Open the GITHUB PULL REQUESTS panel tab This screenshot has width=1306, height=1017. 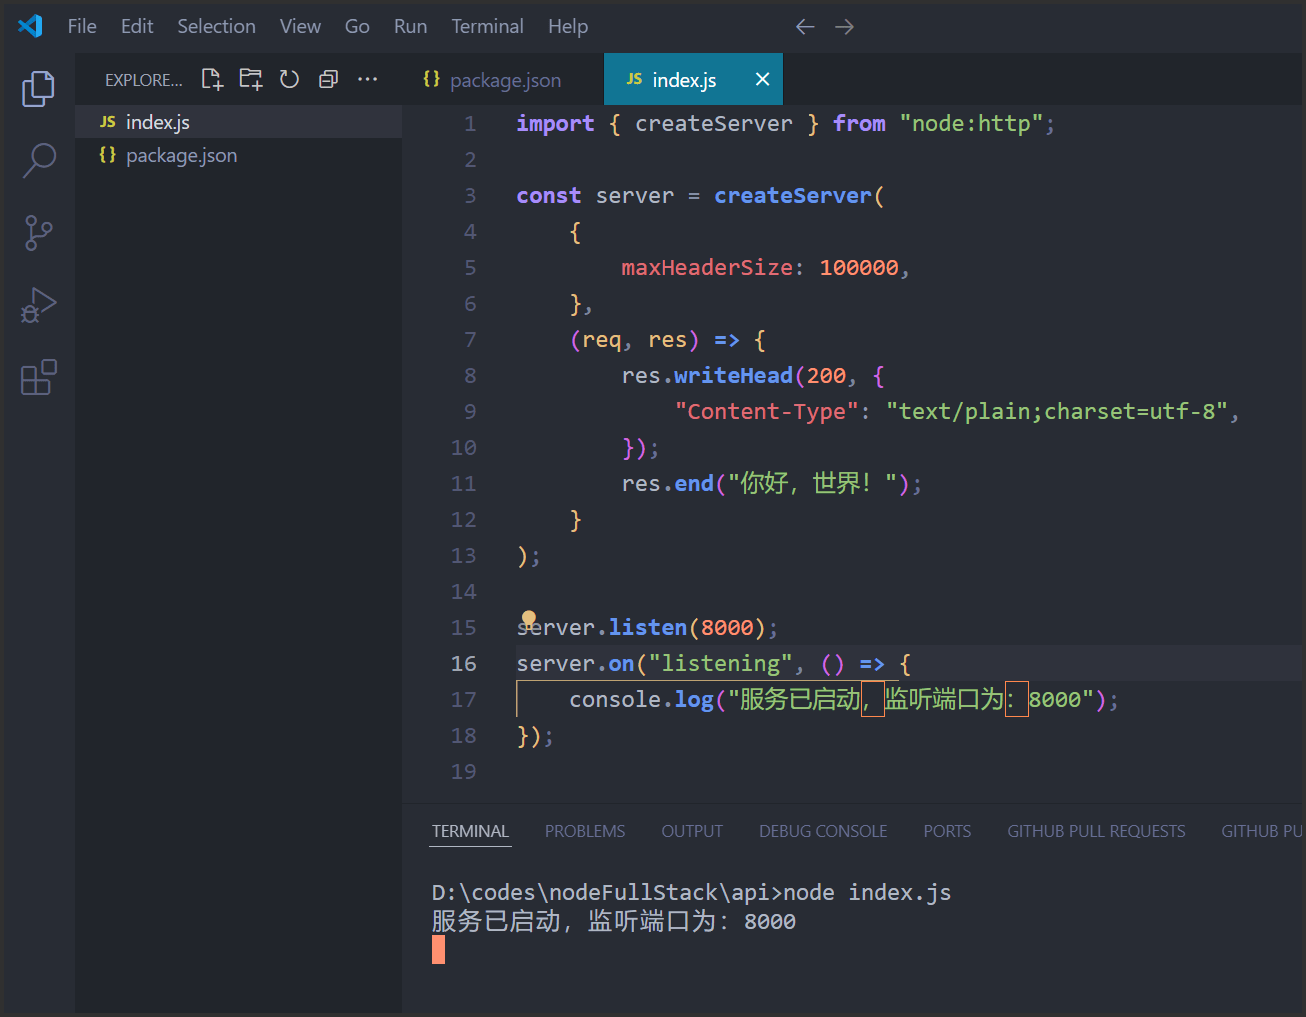[1096, 831]
